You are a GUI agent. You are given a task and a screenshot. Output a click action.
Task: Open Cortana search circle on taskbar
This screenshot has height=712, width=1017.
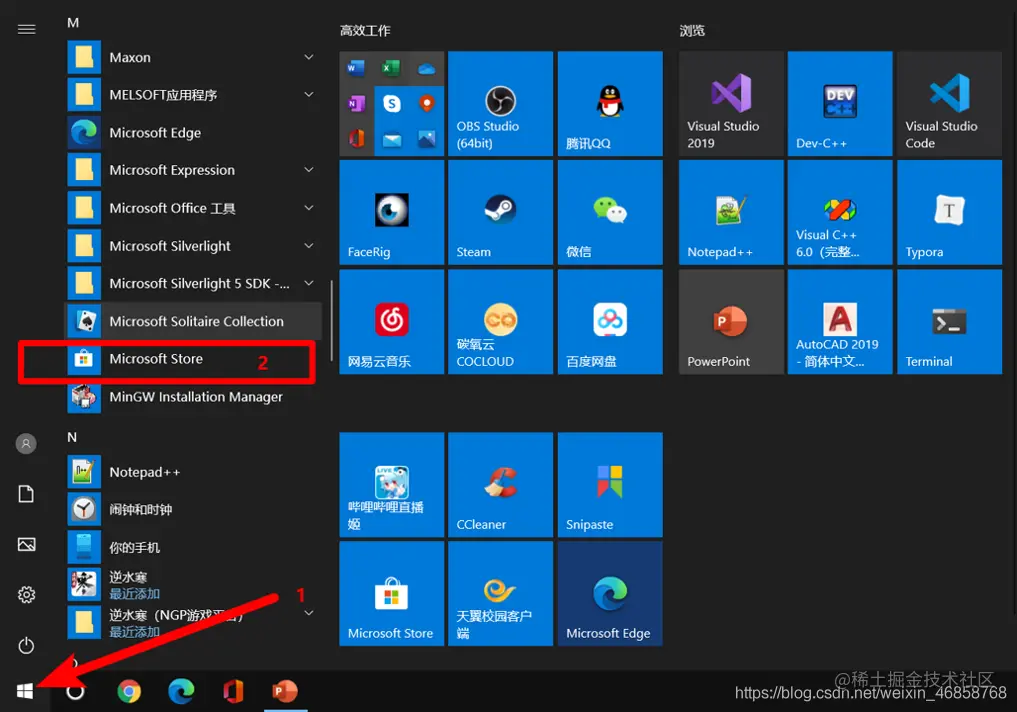[75, 691]
